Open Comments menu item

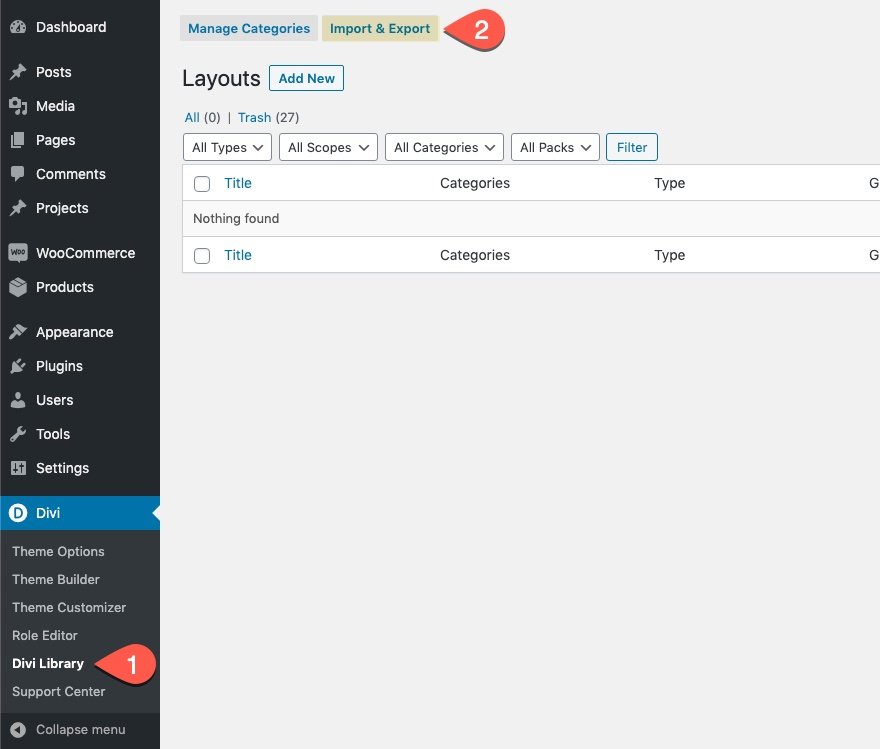[80, 174]
